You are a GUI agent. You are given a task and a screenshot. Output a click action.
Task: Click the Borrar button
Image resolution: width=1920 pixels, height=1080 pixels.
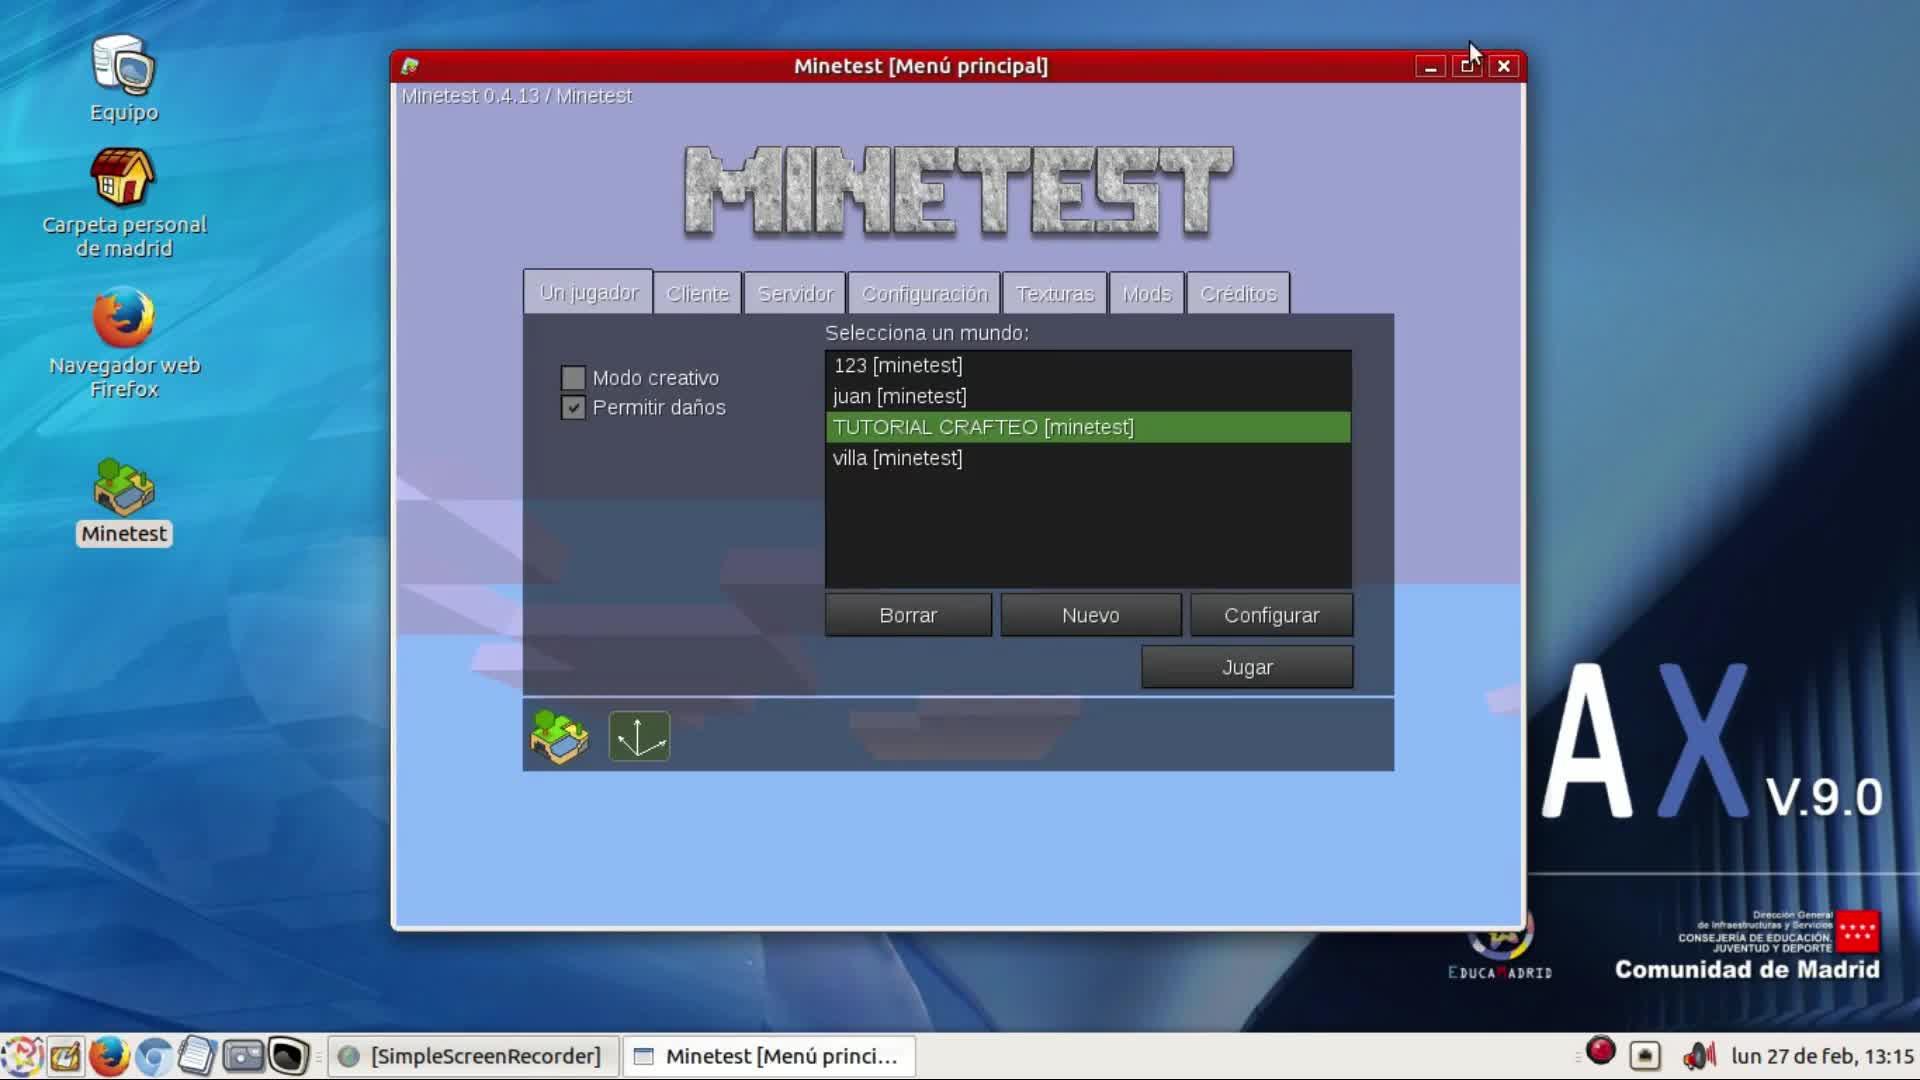click(x=908, y=616)
